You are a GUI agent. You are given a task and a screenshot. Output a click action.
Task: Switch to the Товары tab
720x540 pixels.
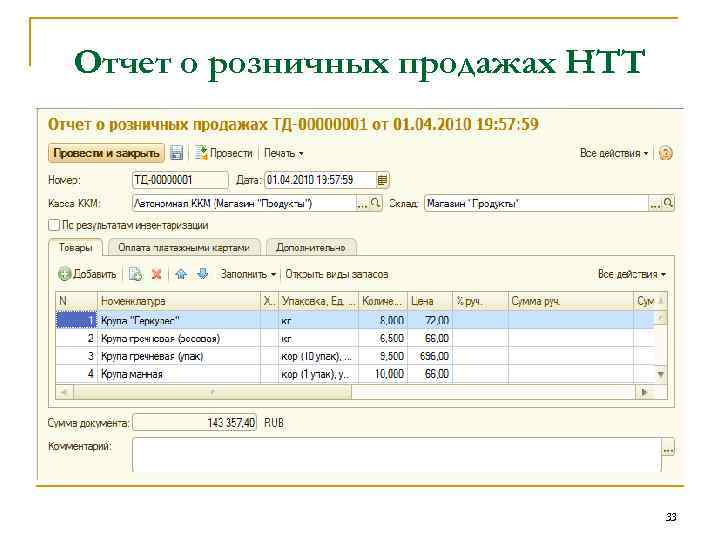76,248
